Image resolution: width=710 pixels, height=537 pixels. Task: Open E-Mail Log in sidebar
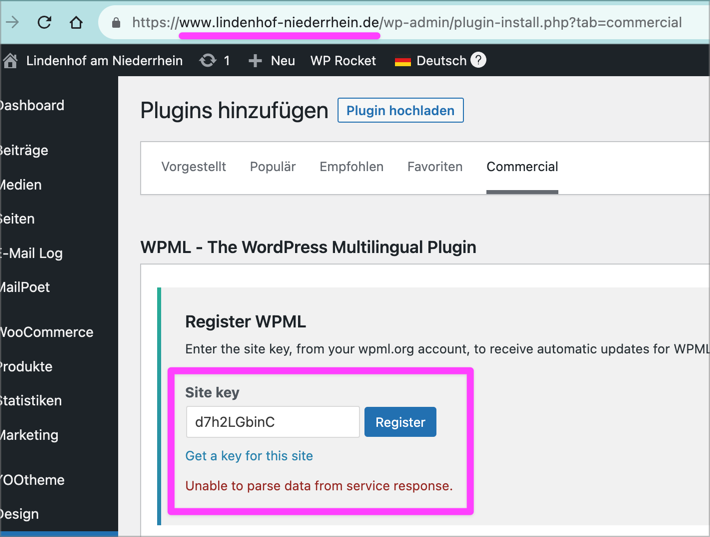[31, 254]
